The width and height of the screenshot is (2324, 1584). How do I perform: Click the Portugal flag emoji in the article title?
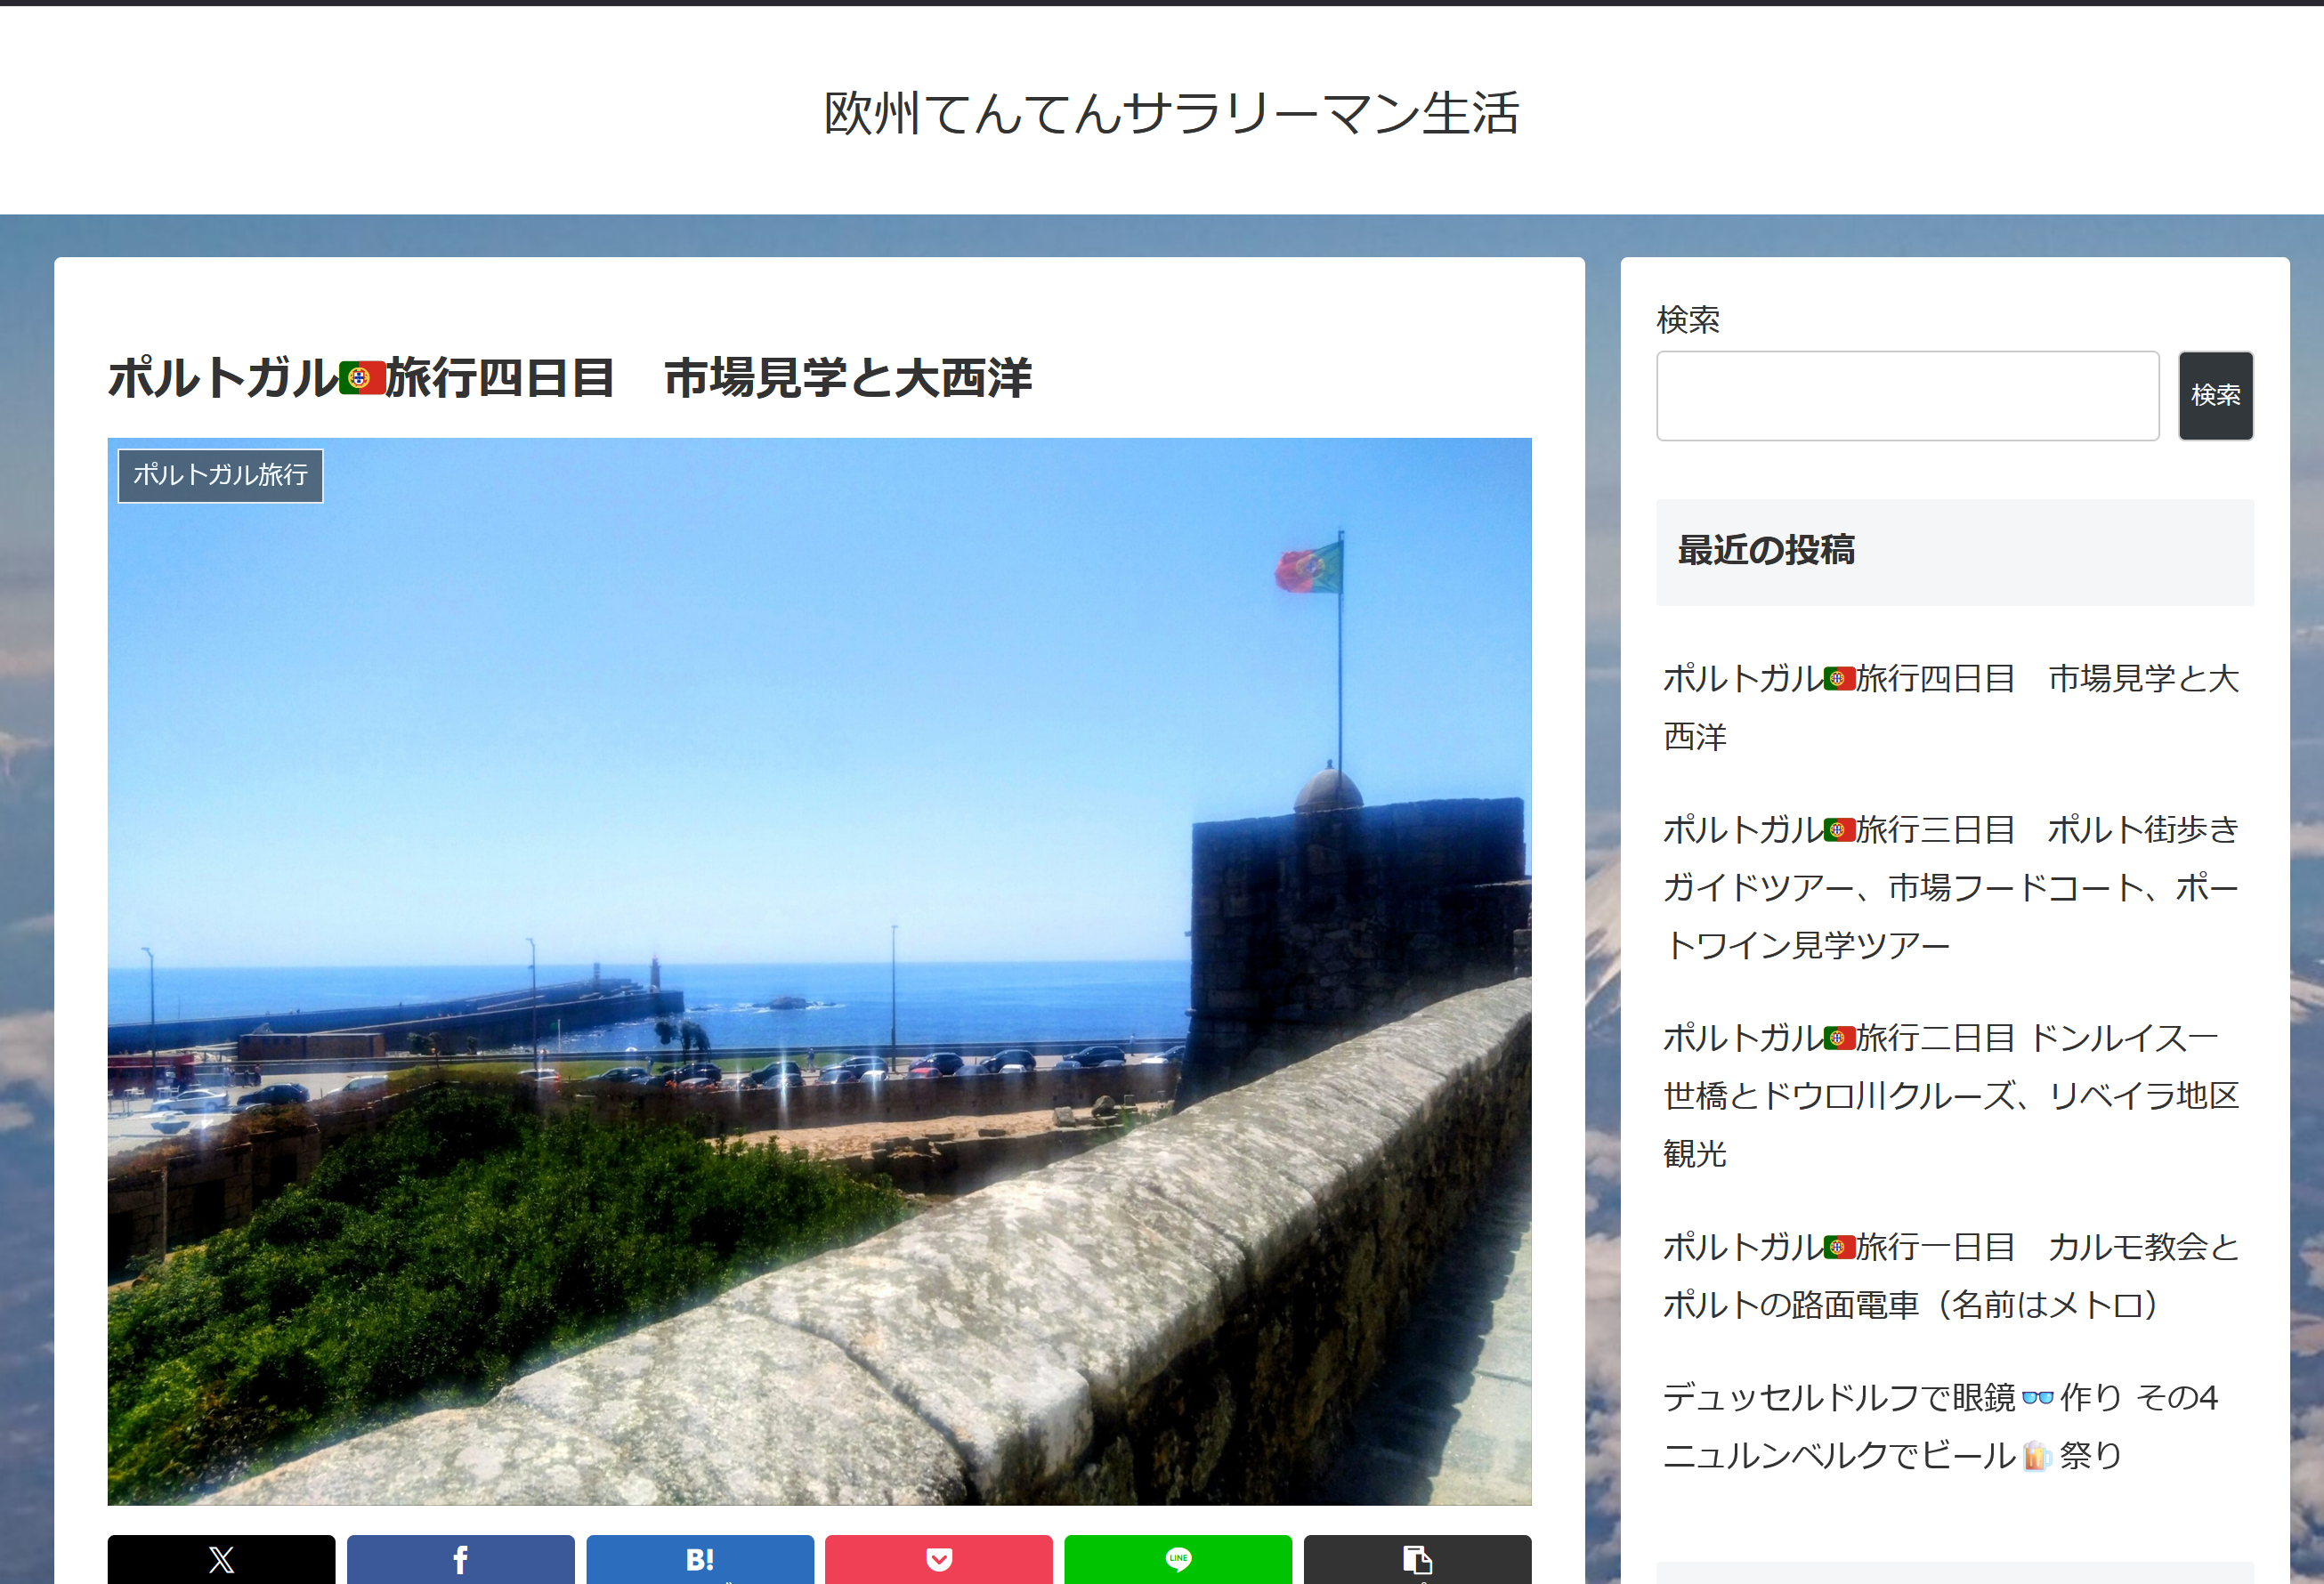(x=362, y=378)
